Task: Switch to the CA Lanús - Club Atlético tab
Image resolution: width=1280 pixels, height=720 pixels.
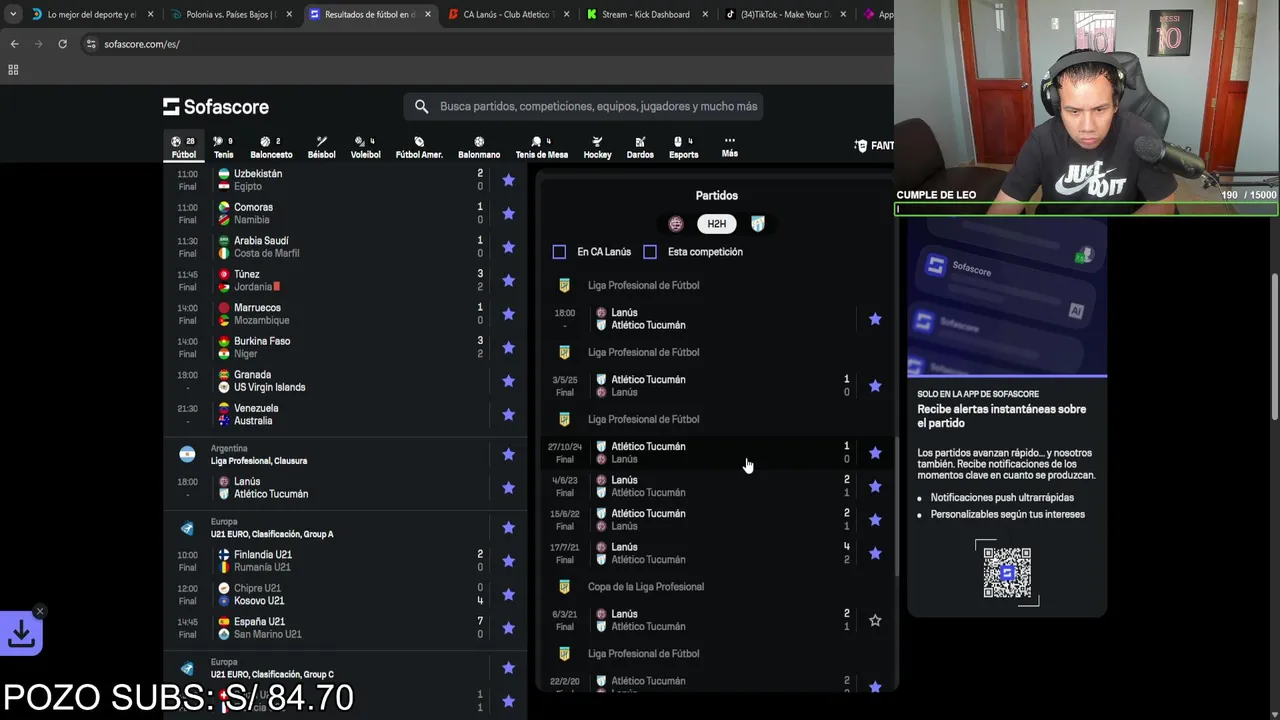Action: tap(509, 15)
